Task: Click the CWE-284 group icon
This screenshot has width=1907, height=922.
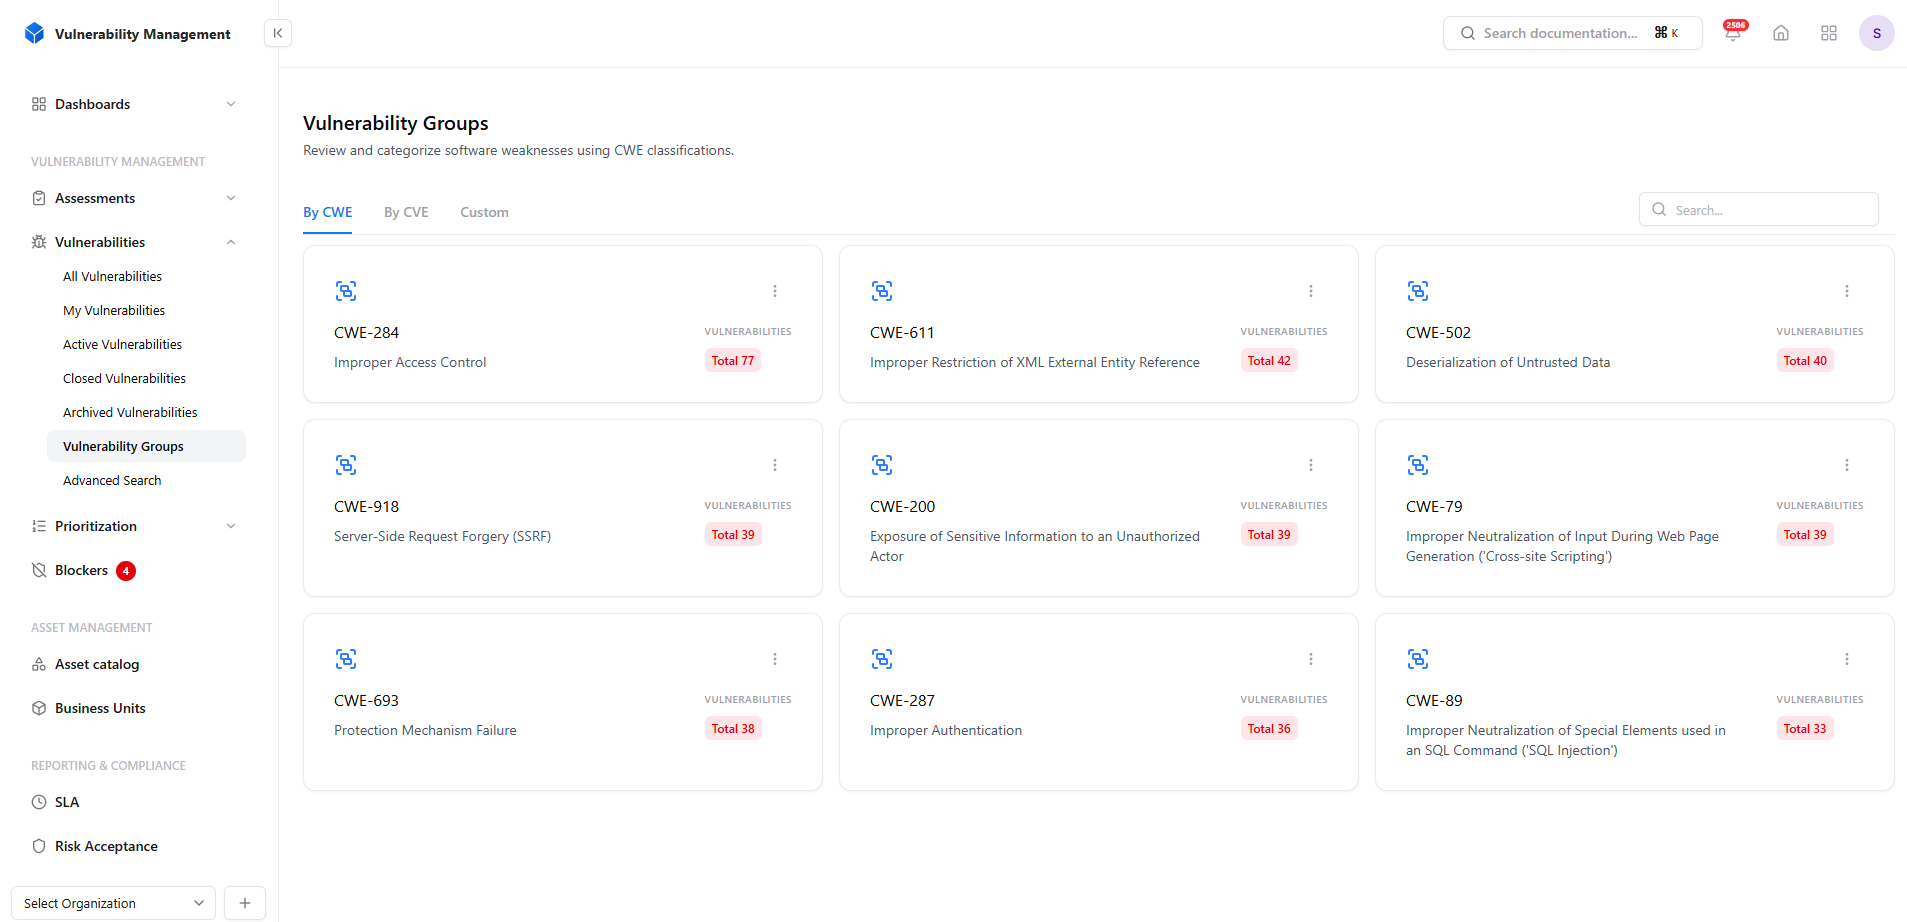Action: point(346,291)
